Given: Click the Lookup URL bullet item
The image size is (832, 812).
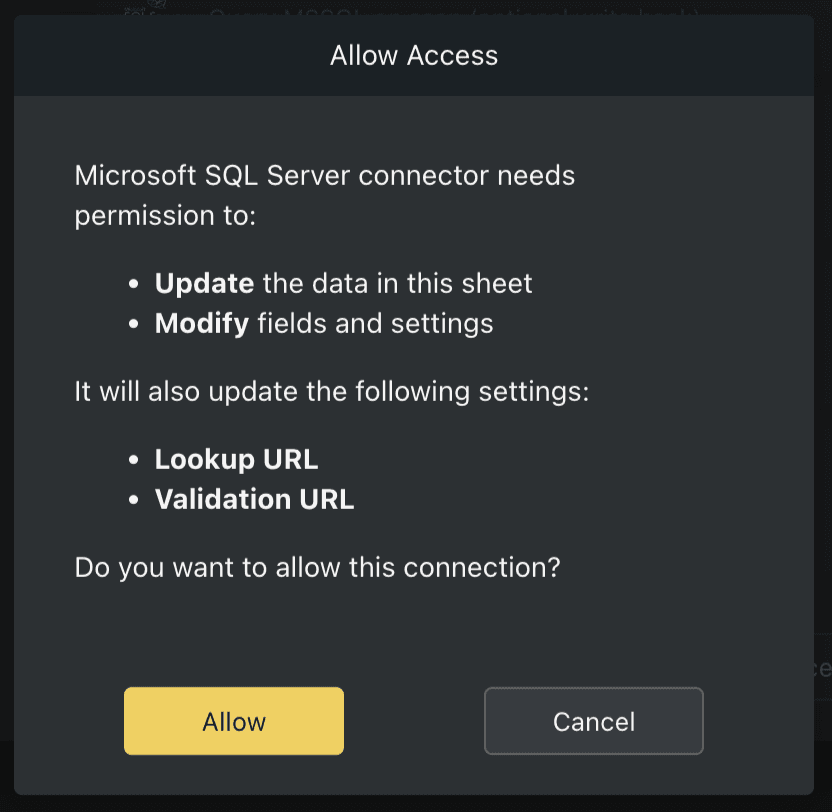Looking at the screenshot, I should tap(236, 459).
